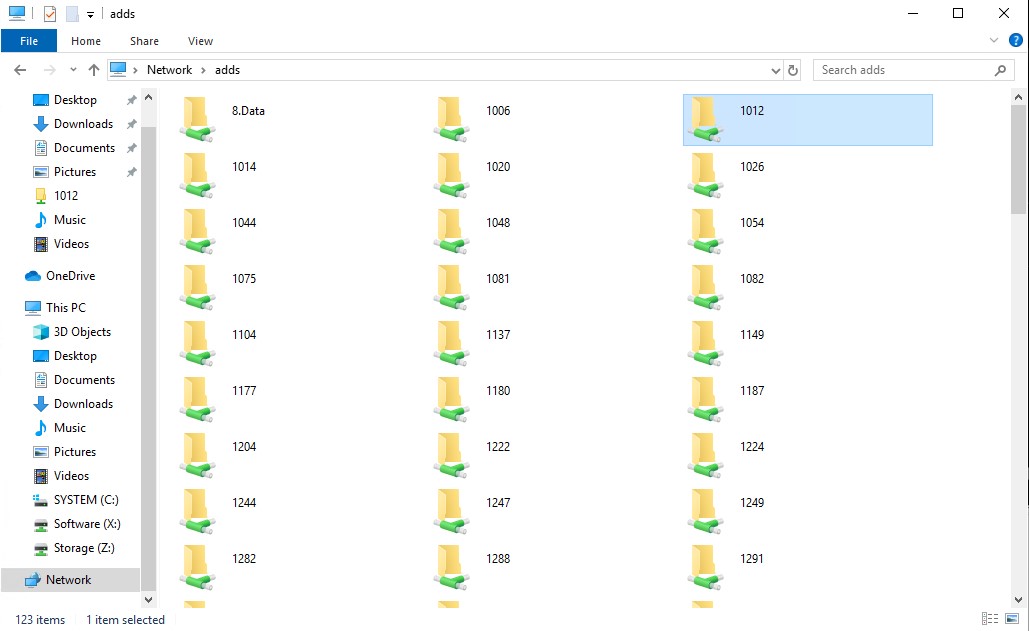The image size is (1029, 631).
Task: Open the Customize Quick Access Toolbar dropdown
Action: 90,15
